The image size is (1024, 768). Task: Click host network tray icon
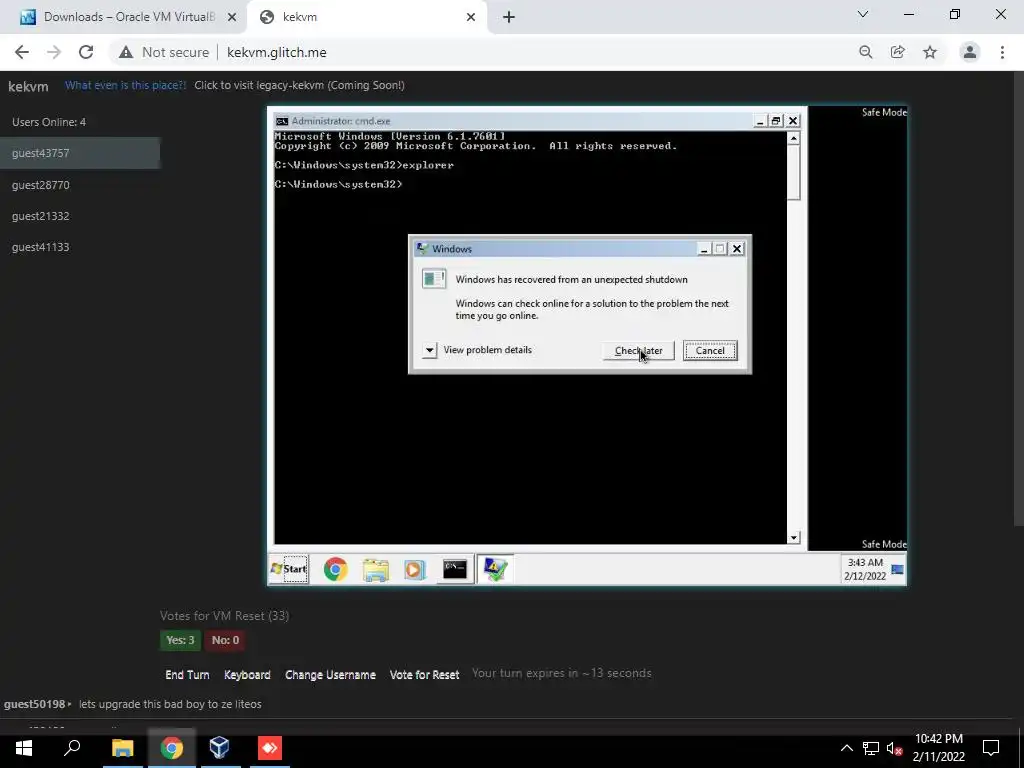(871, 748)
